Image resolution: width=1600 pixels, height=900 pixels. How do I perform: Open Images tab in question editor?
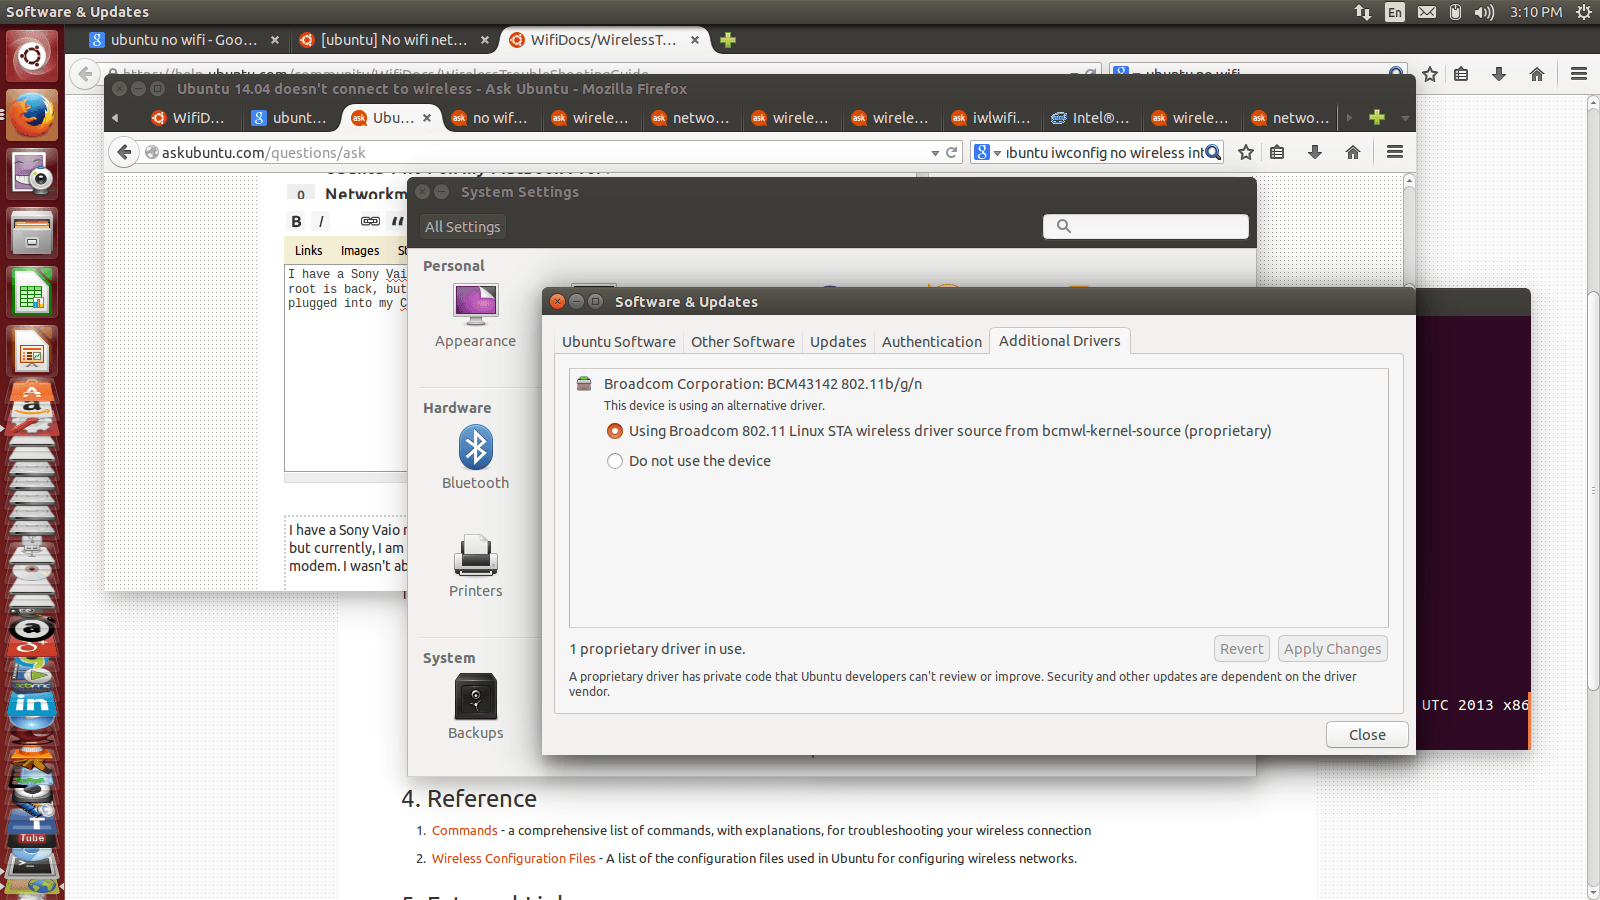click(360, 251)
